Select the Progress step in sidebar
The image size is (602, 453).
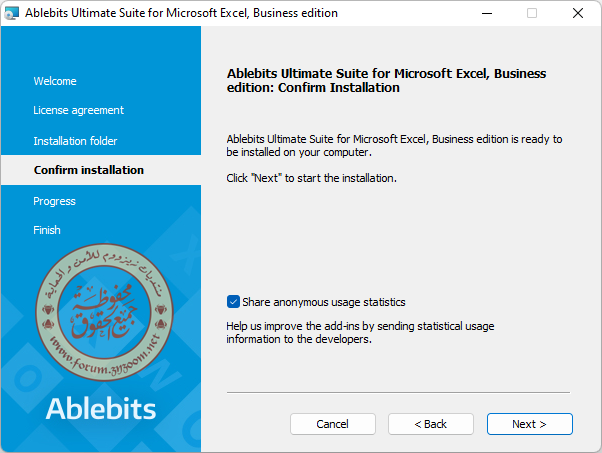click(54, 201)
